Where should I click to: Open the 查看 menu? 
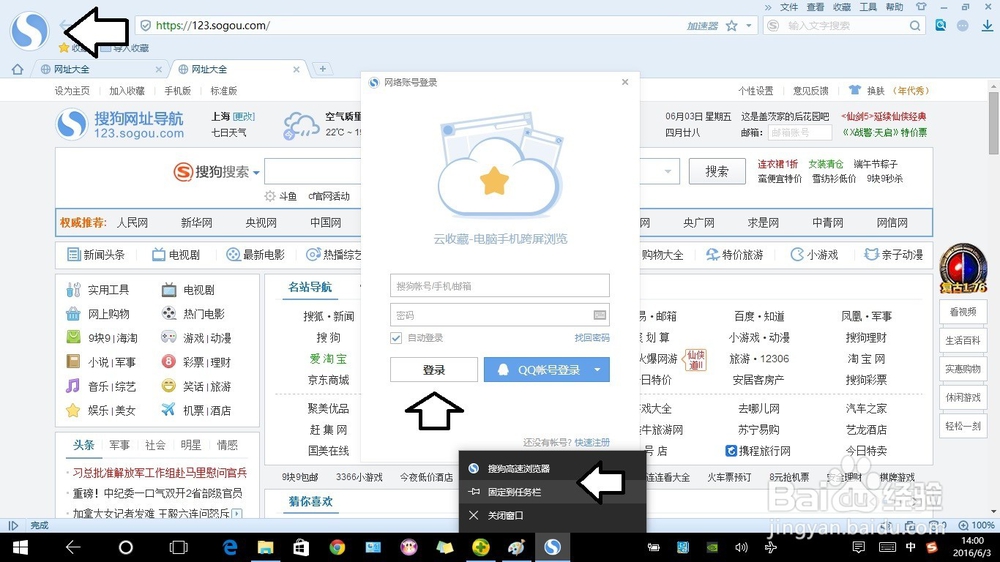[x=815, y=7]
